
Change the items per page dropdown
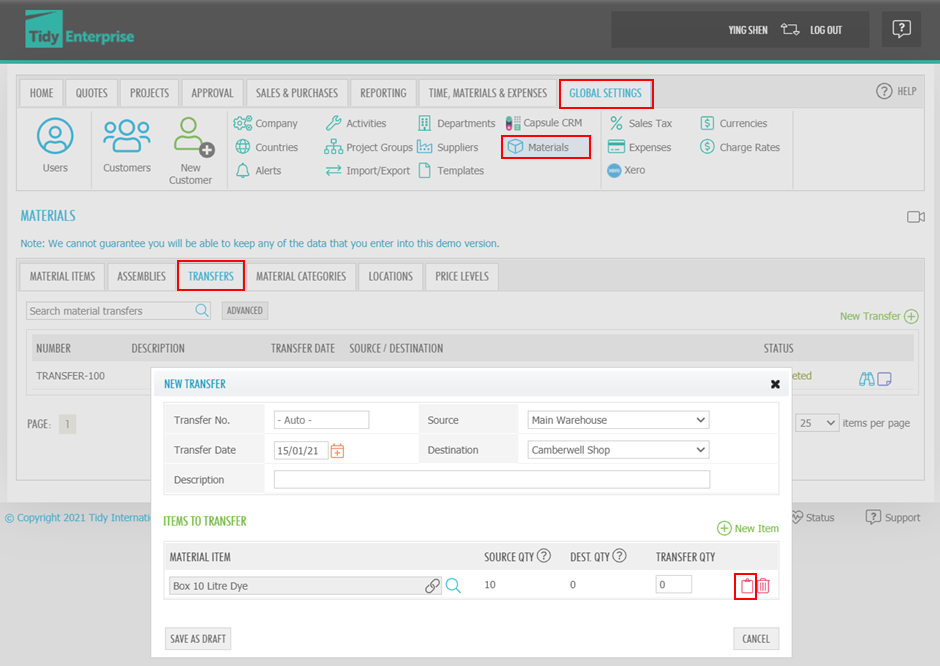[817, 423]
